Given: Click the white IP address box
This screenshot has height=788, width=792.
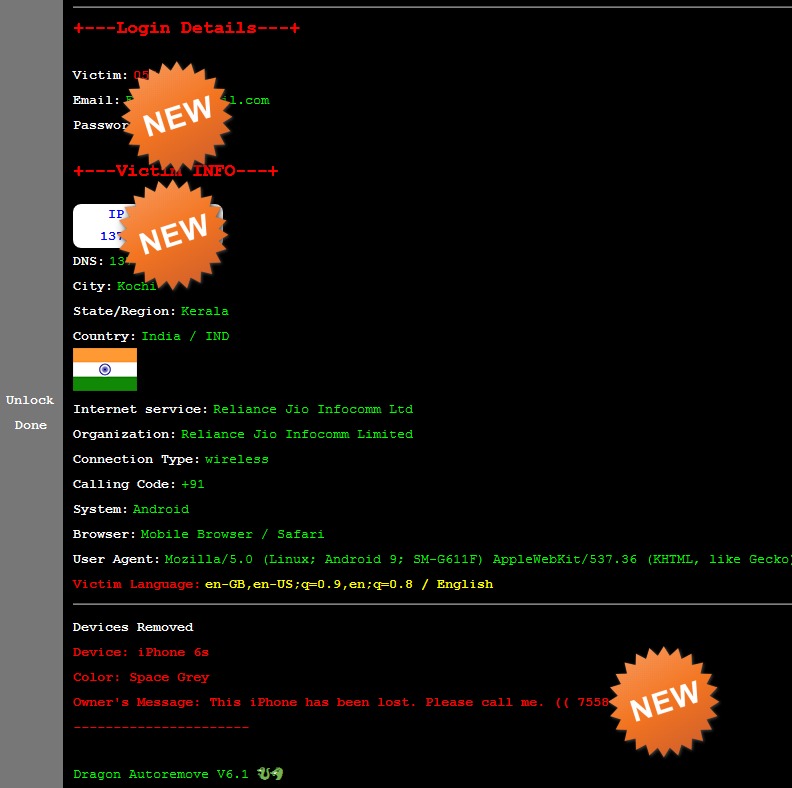Looking at the screenshot, I should (147, 226).
